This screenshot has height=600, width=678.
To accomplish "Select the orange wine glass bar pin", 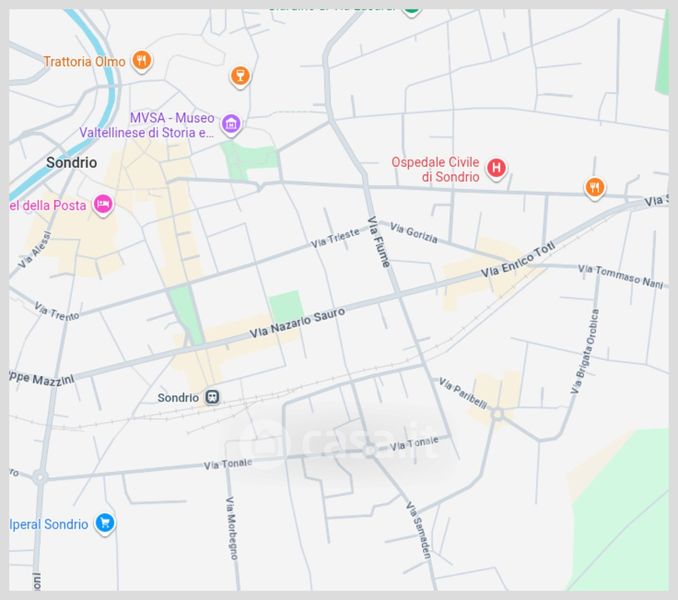I will point(239,76).
